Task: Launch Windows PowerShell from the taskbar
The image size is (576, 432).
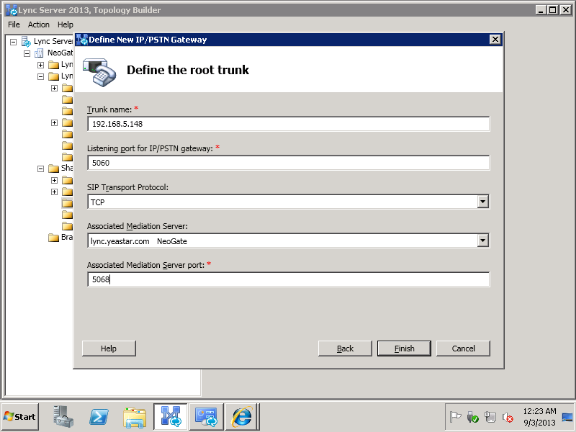Action: point(99,417)
